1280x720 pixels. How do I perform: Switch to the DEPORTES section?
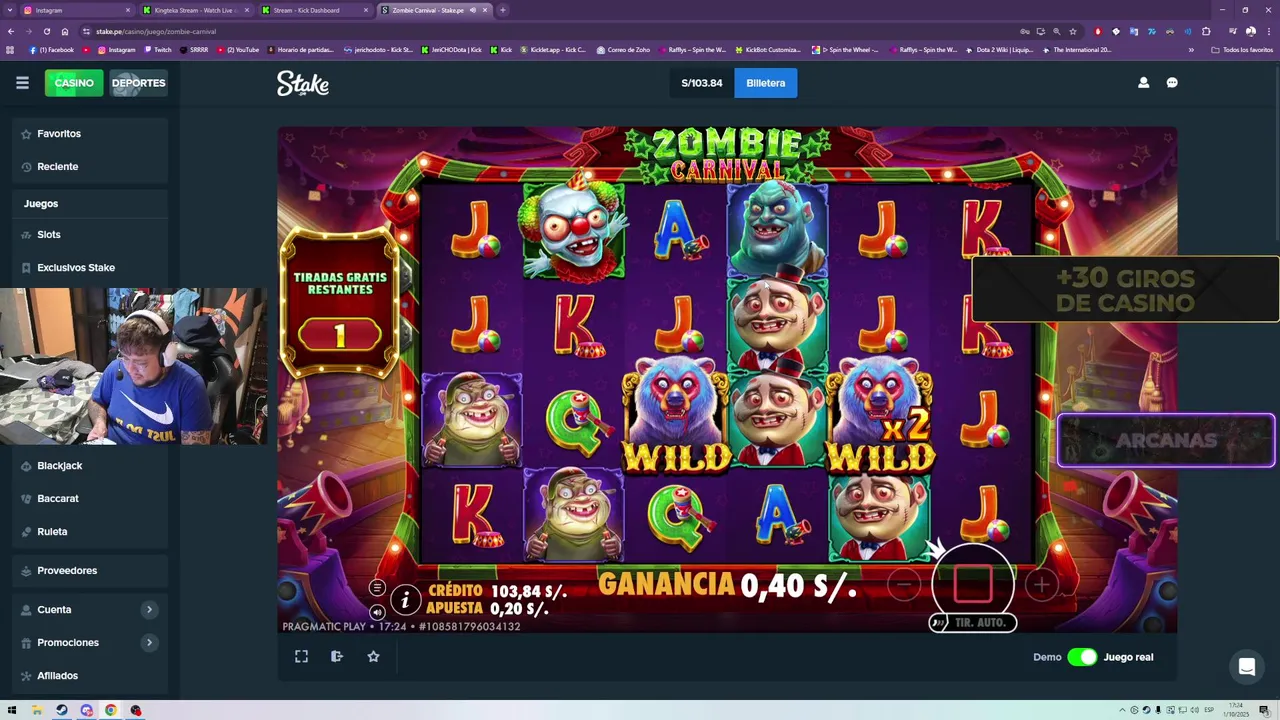[138, 83]
